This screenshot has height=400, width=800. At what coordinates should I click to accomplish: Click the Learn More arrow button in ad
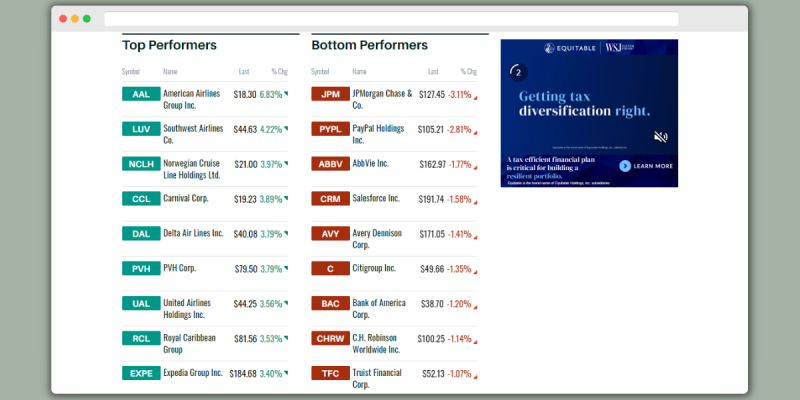[625, 166]
